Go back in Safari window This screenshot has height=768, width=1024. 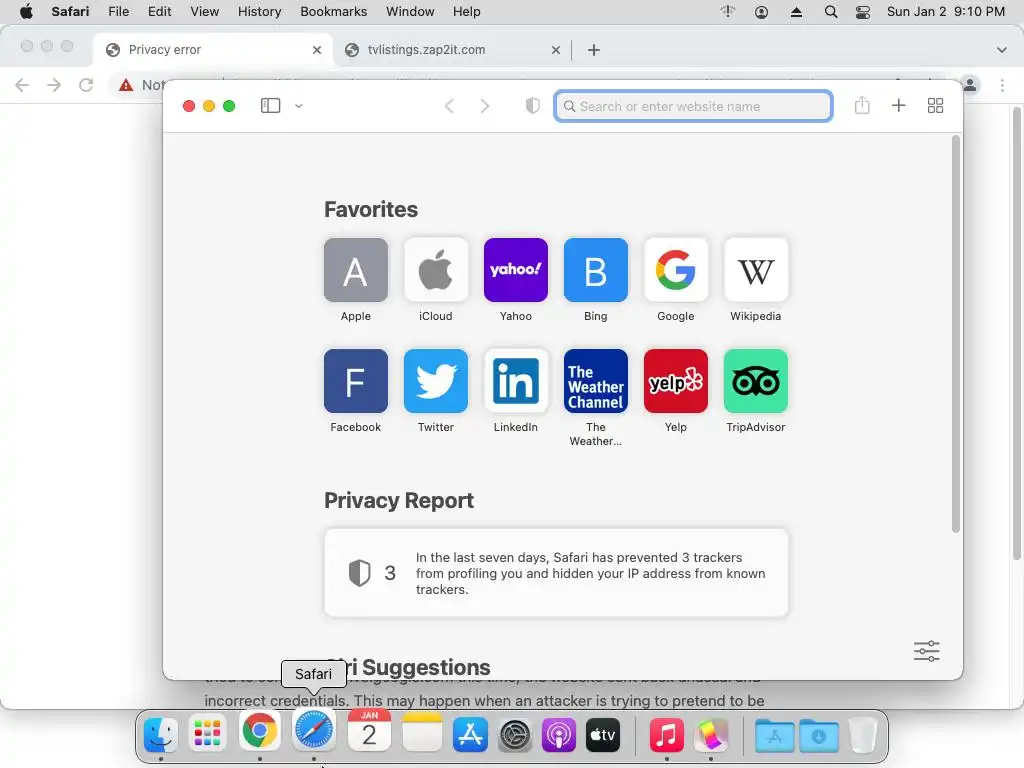[449, 106]
